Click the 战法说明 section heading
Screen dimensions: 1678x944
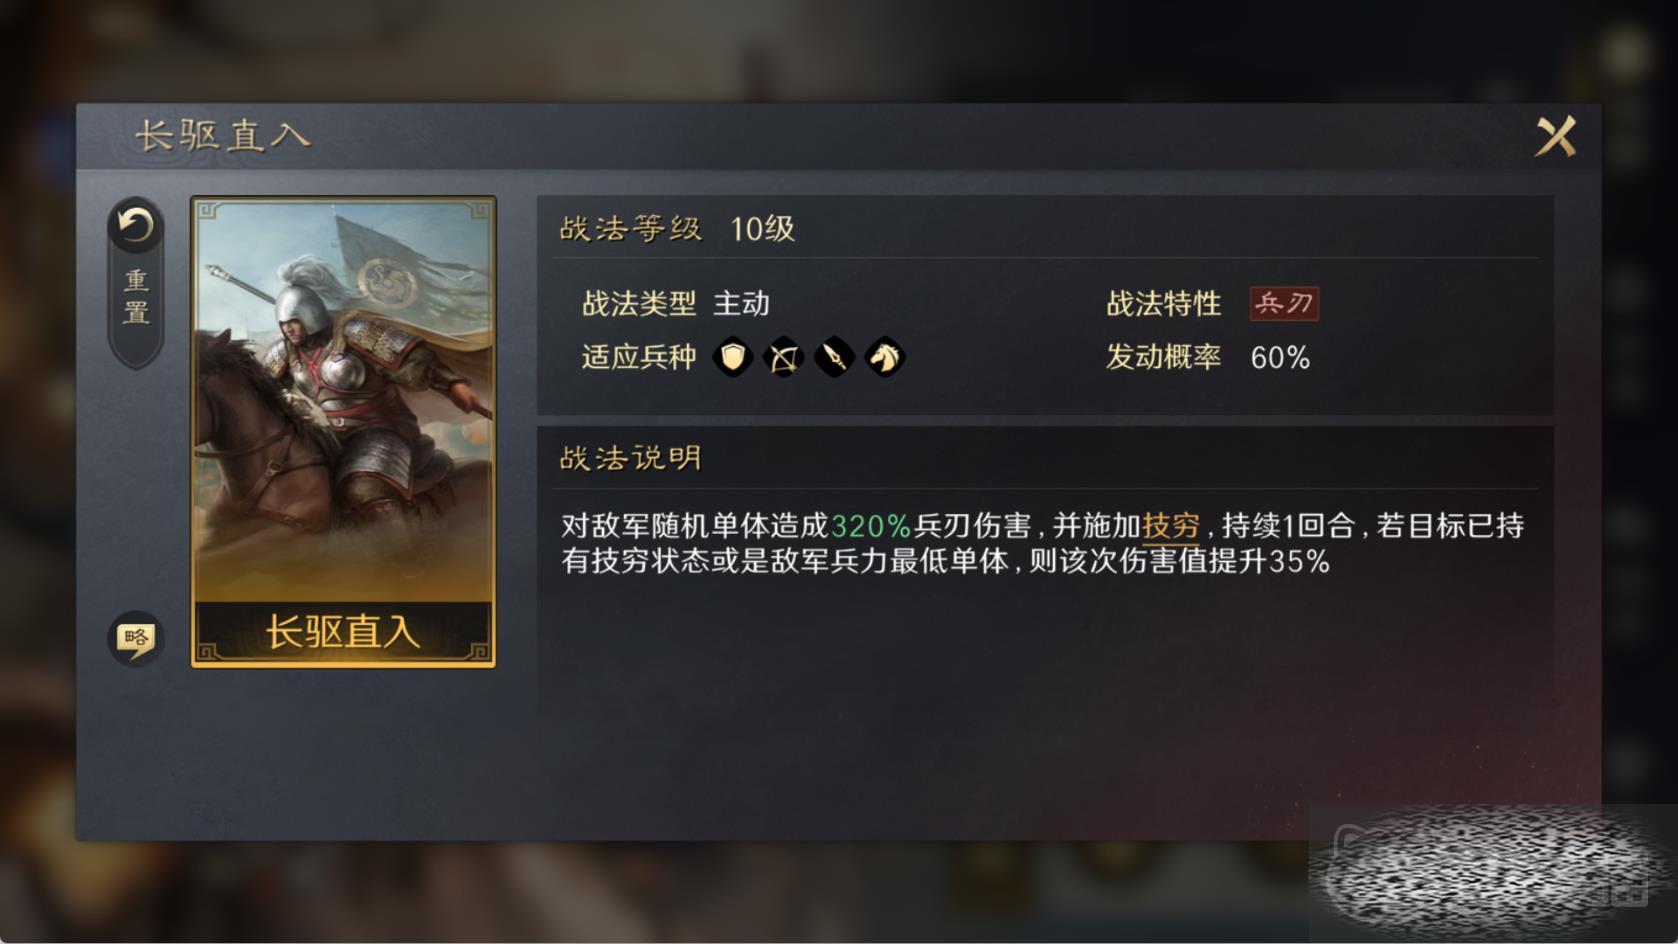click(631, 458)
